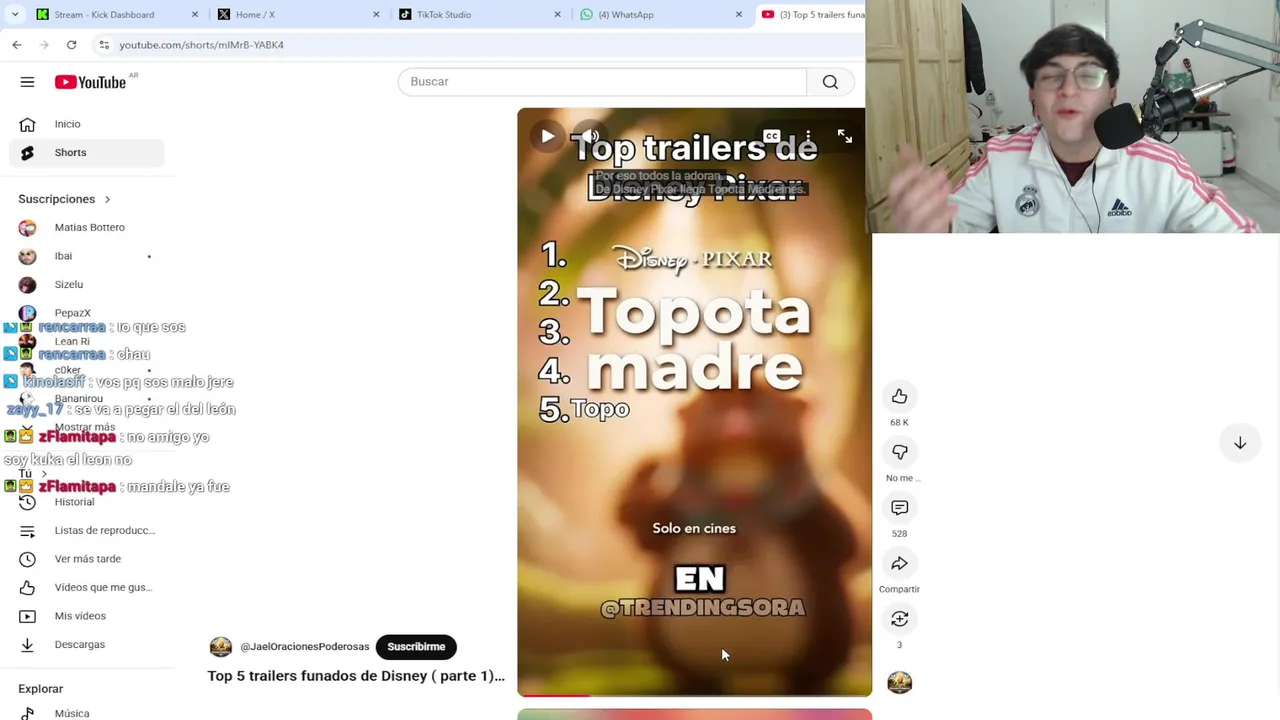Close the TikTok Studio tab
This screenshot has width=1280, height=720.
tap(558, 14)
